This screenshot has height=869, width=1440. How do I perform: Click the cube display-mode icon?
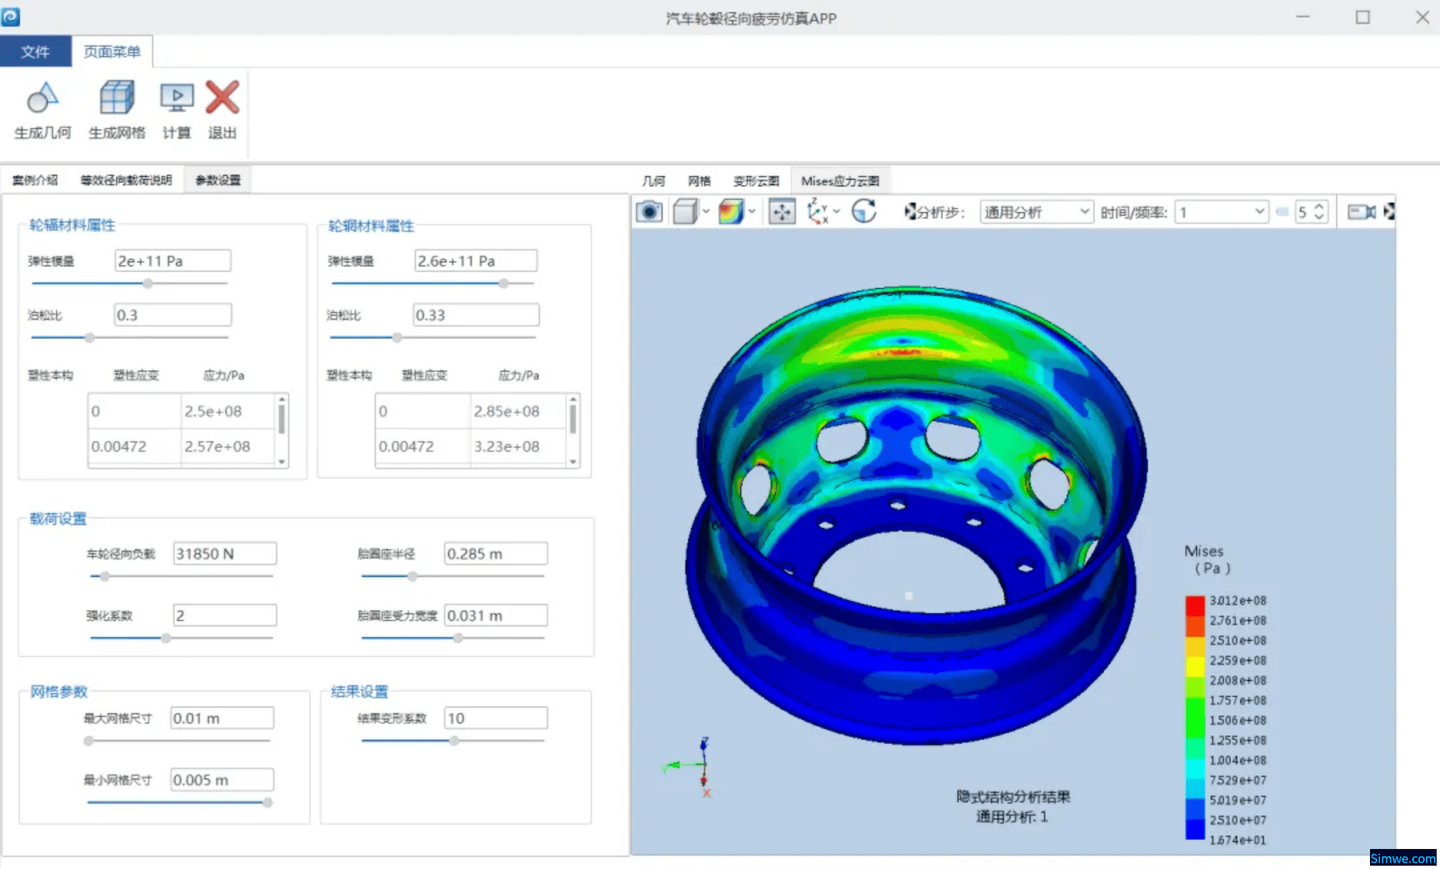coord(685,212)
